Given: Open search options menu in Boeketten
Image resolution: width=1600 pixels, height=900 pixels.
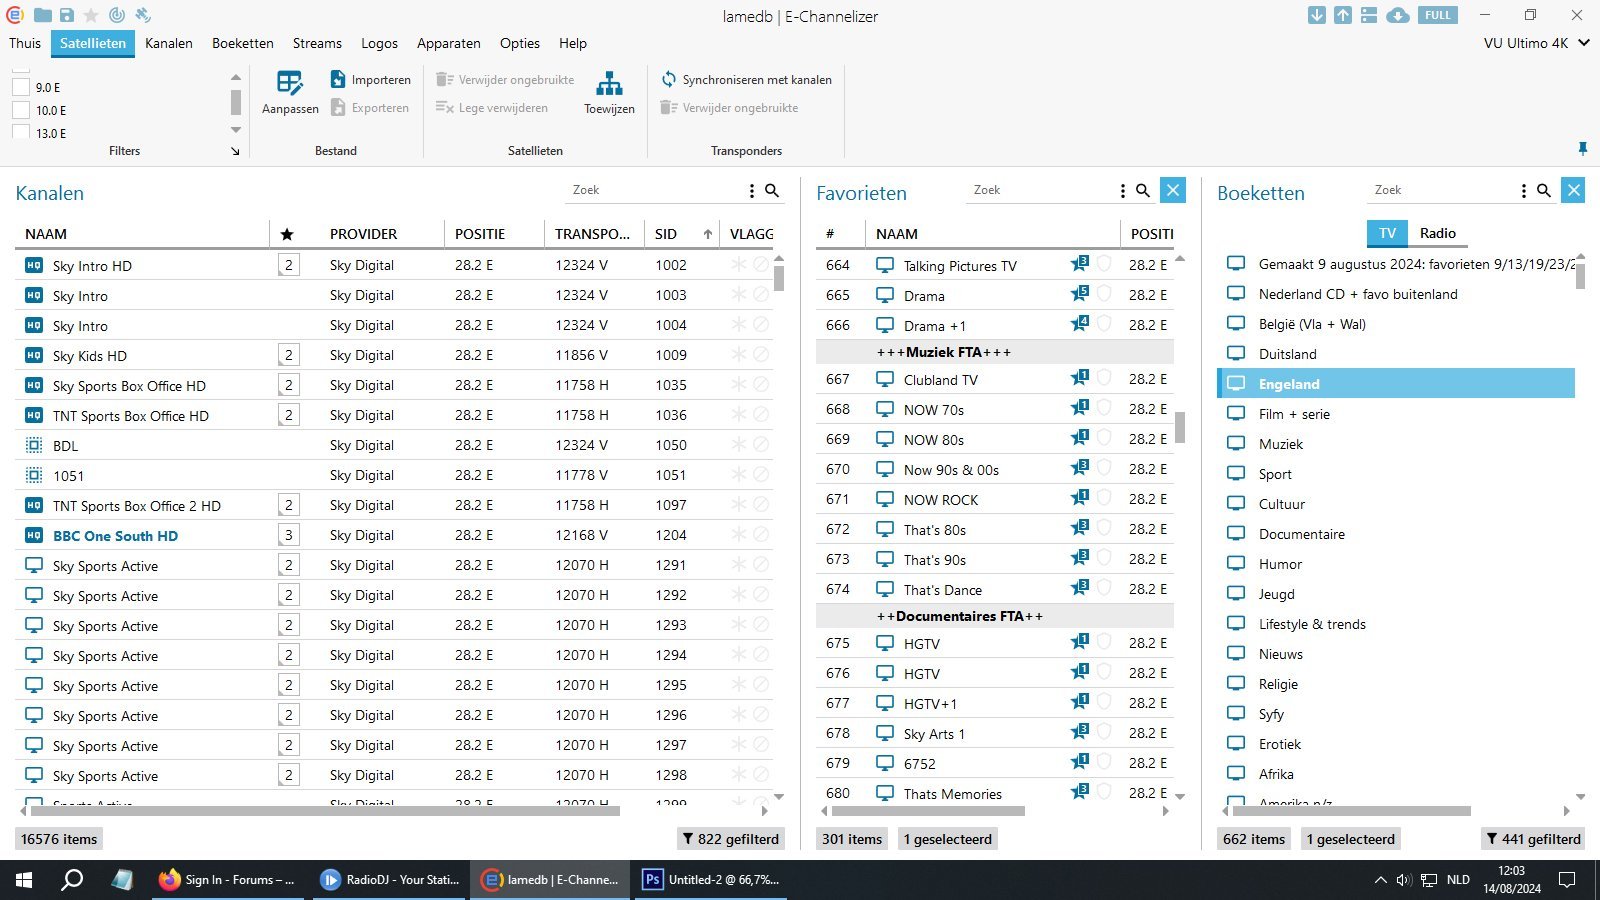Looking at the screenshot, I should (x=1523, y=190).
